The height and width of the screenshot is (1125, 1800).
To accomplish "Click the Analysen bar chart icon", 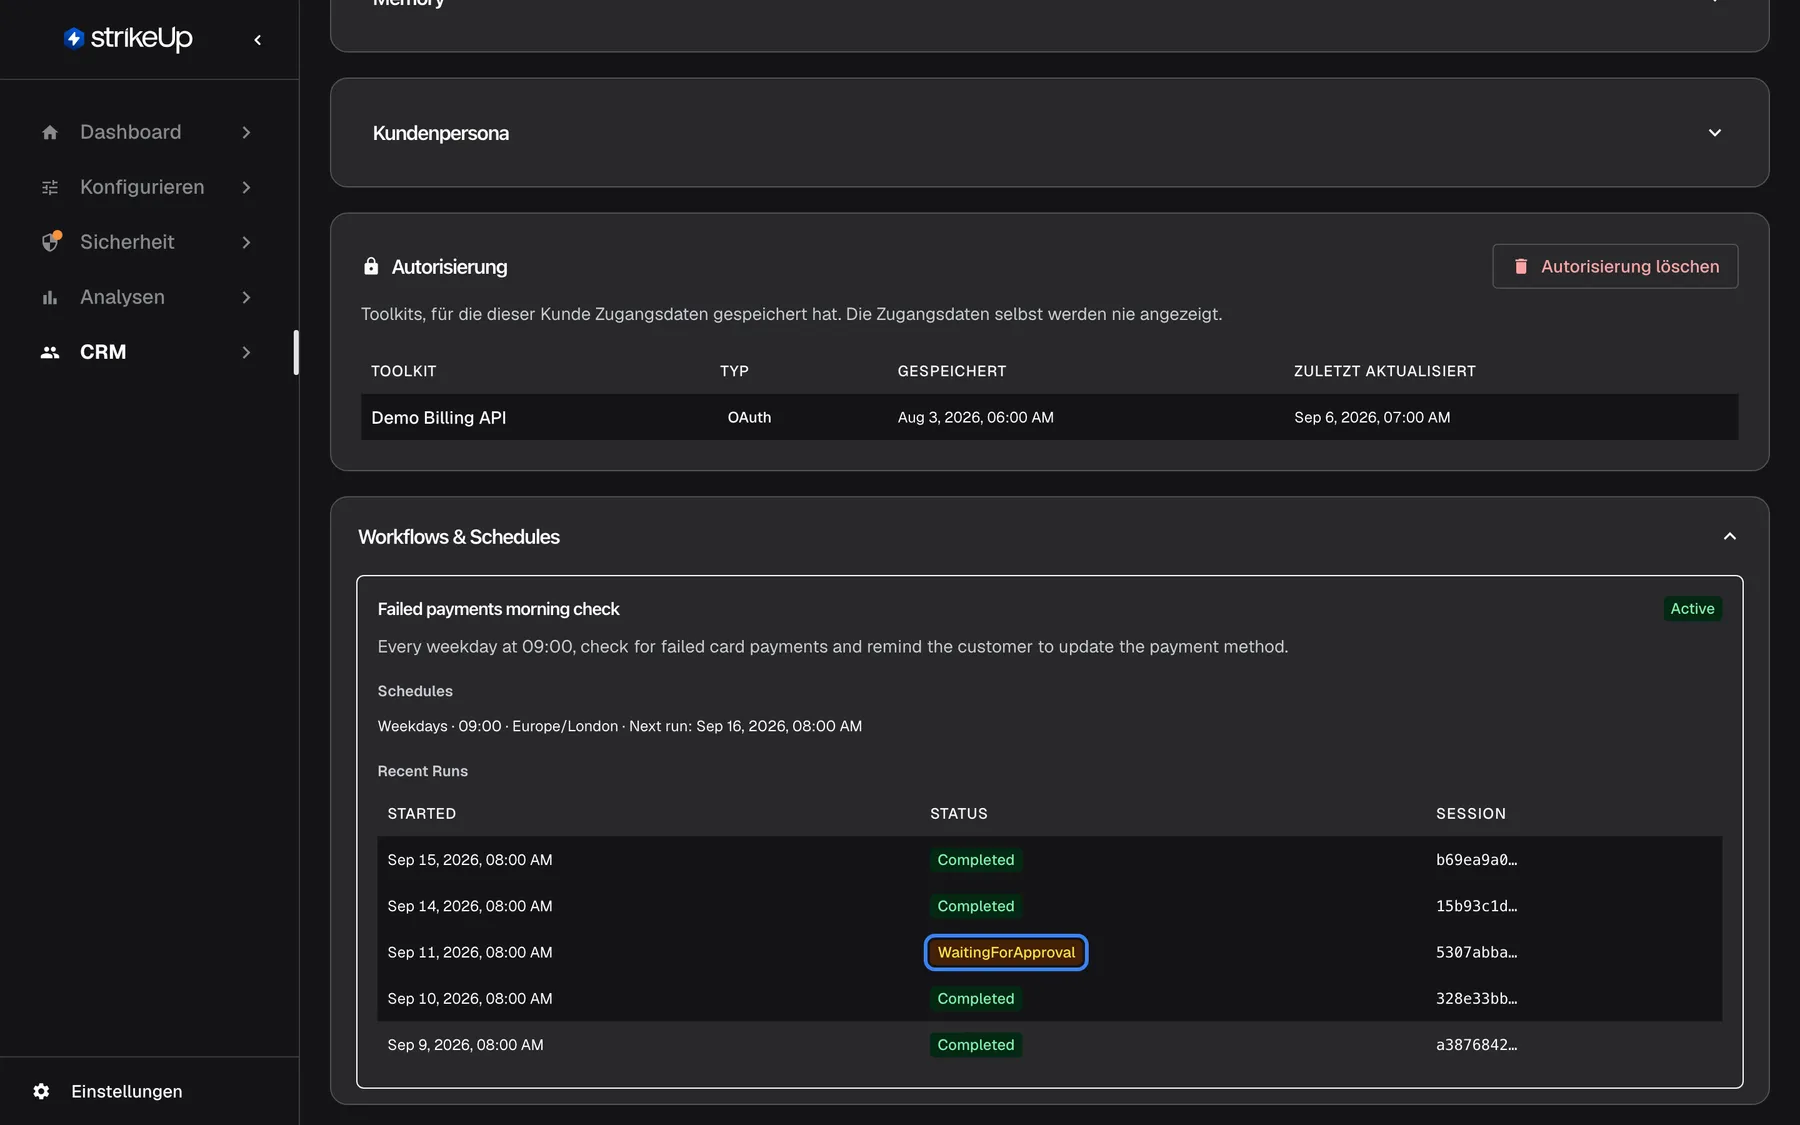I will [50, 297].
